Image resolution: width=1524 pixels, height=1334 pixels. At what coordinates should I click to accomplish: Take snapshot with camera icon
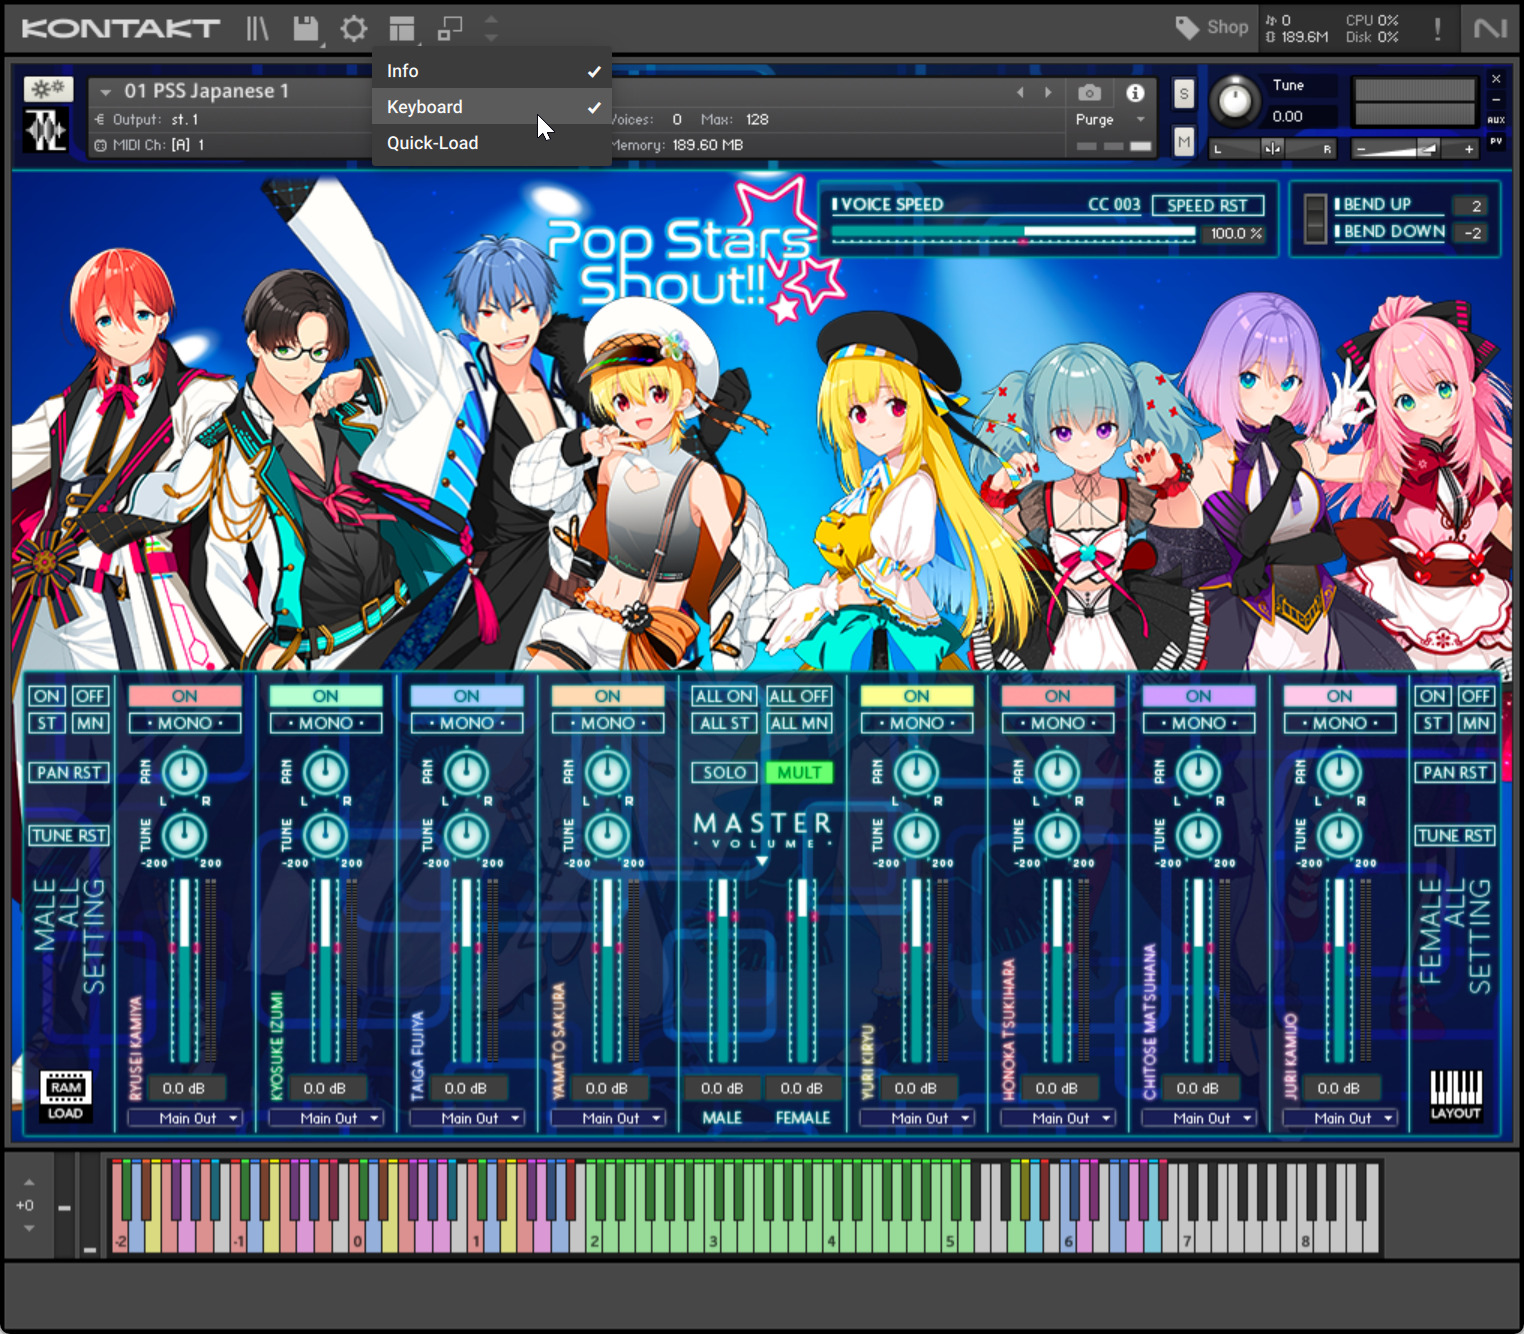[1089, 93]
